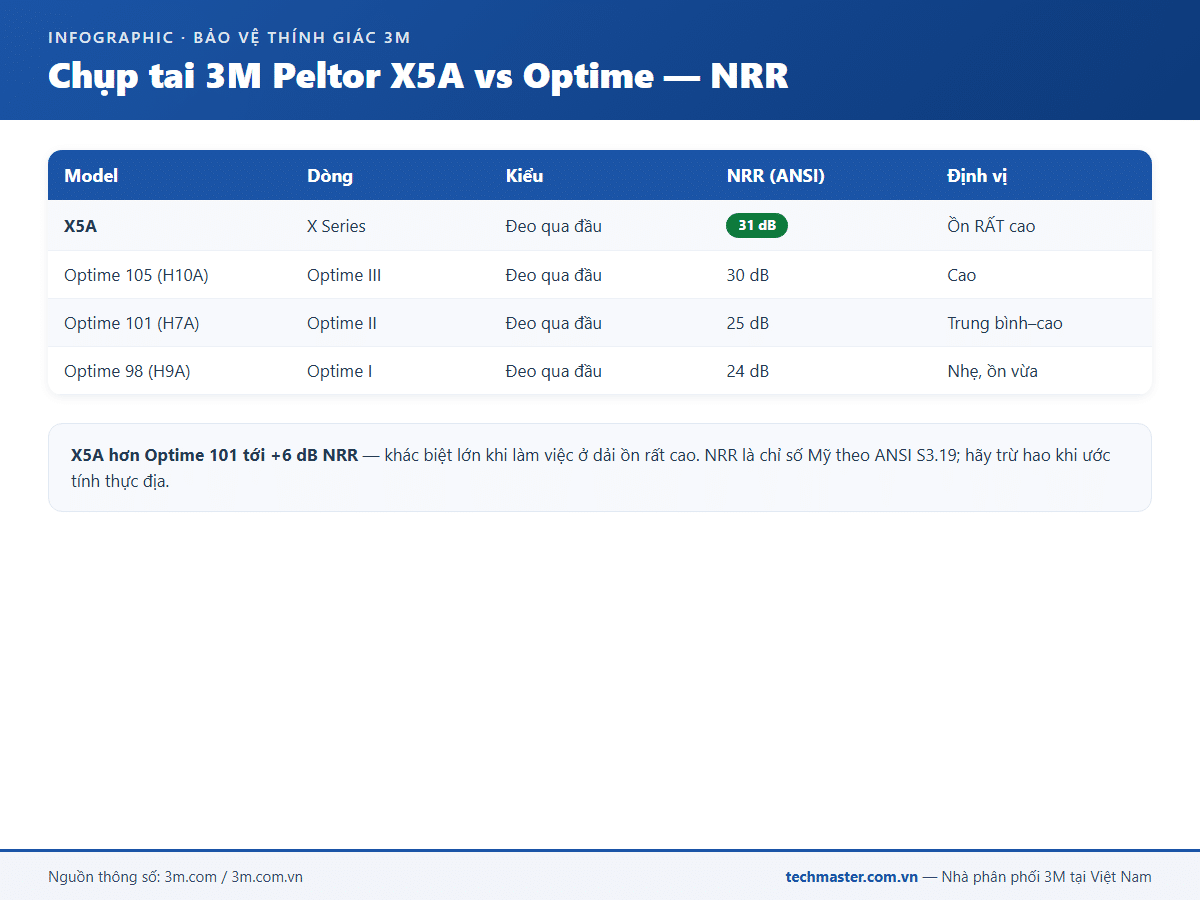Click the Optime III cell
The height and width of the screenshot is (900, 1200).
[x=344, y=275]
